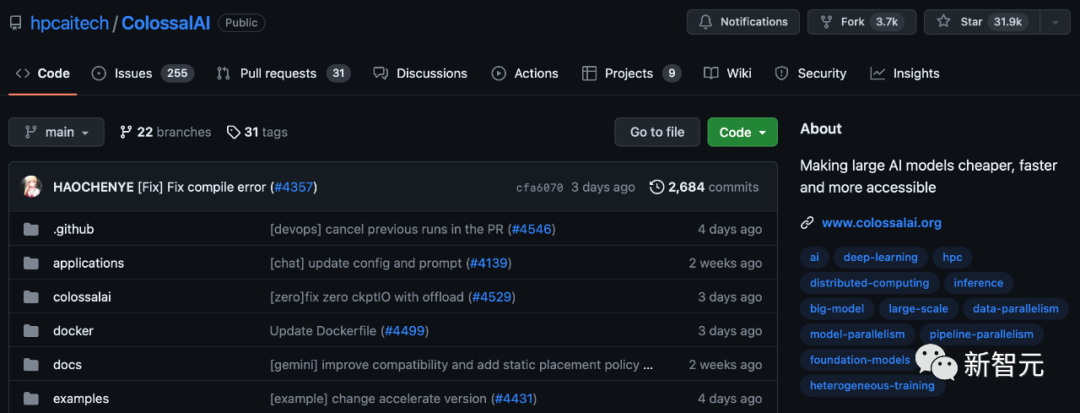Click the link chain icon beside website
This screenshot has height=413, width=1080.
click(x=807, y=223)
